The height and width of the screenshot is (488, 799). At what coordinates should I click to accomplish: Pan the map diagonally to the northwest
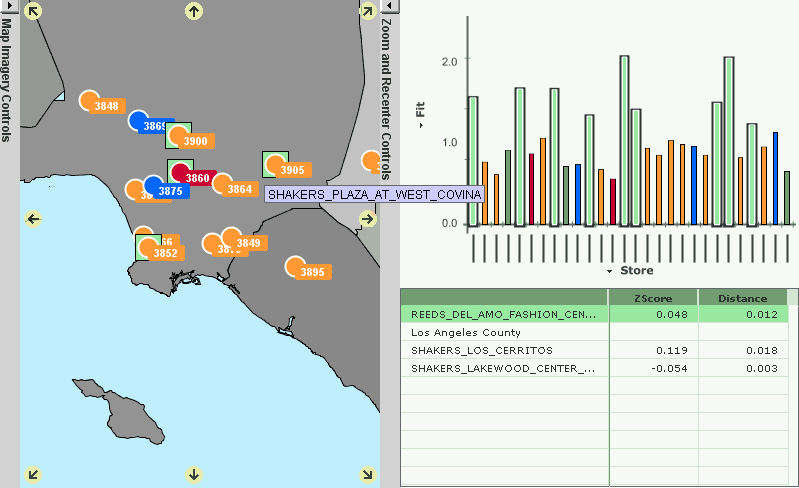[32, 11]
